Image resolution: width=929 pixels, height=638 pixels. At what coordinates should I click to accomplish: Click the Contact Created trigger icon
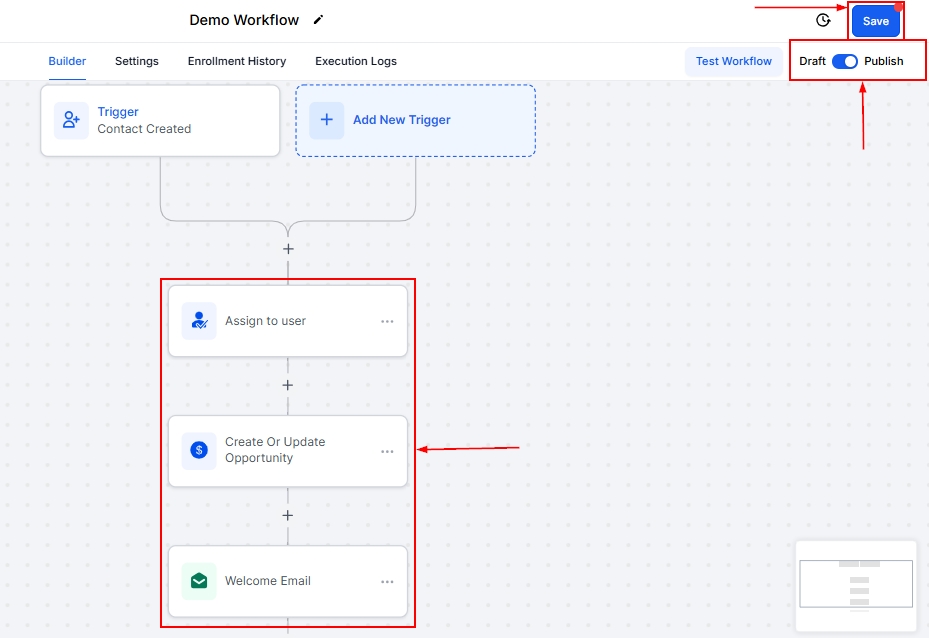(71, 120)
